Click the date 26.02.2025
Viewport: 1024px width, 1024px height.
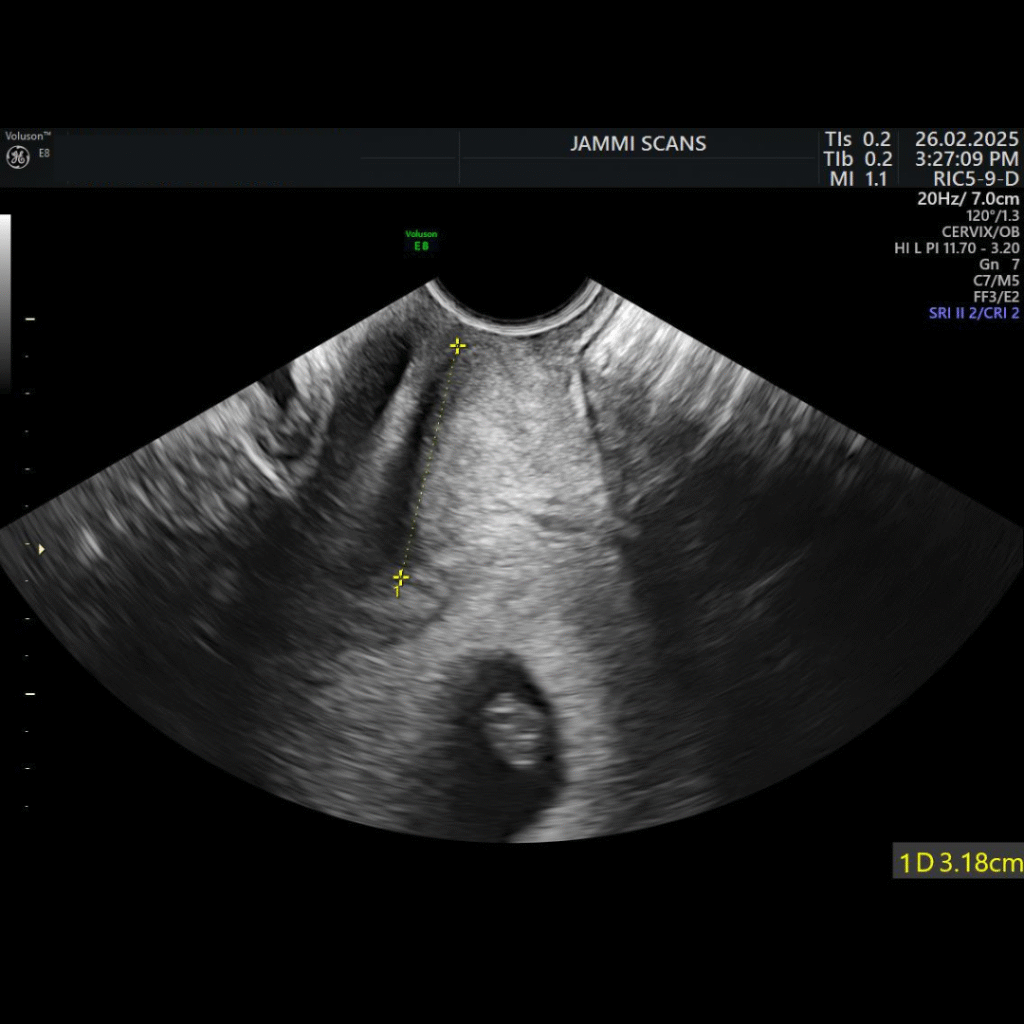pyautogui.click(x=966, y=139)
